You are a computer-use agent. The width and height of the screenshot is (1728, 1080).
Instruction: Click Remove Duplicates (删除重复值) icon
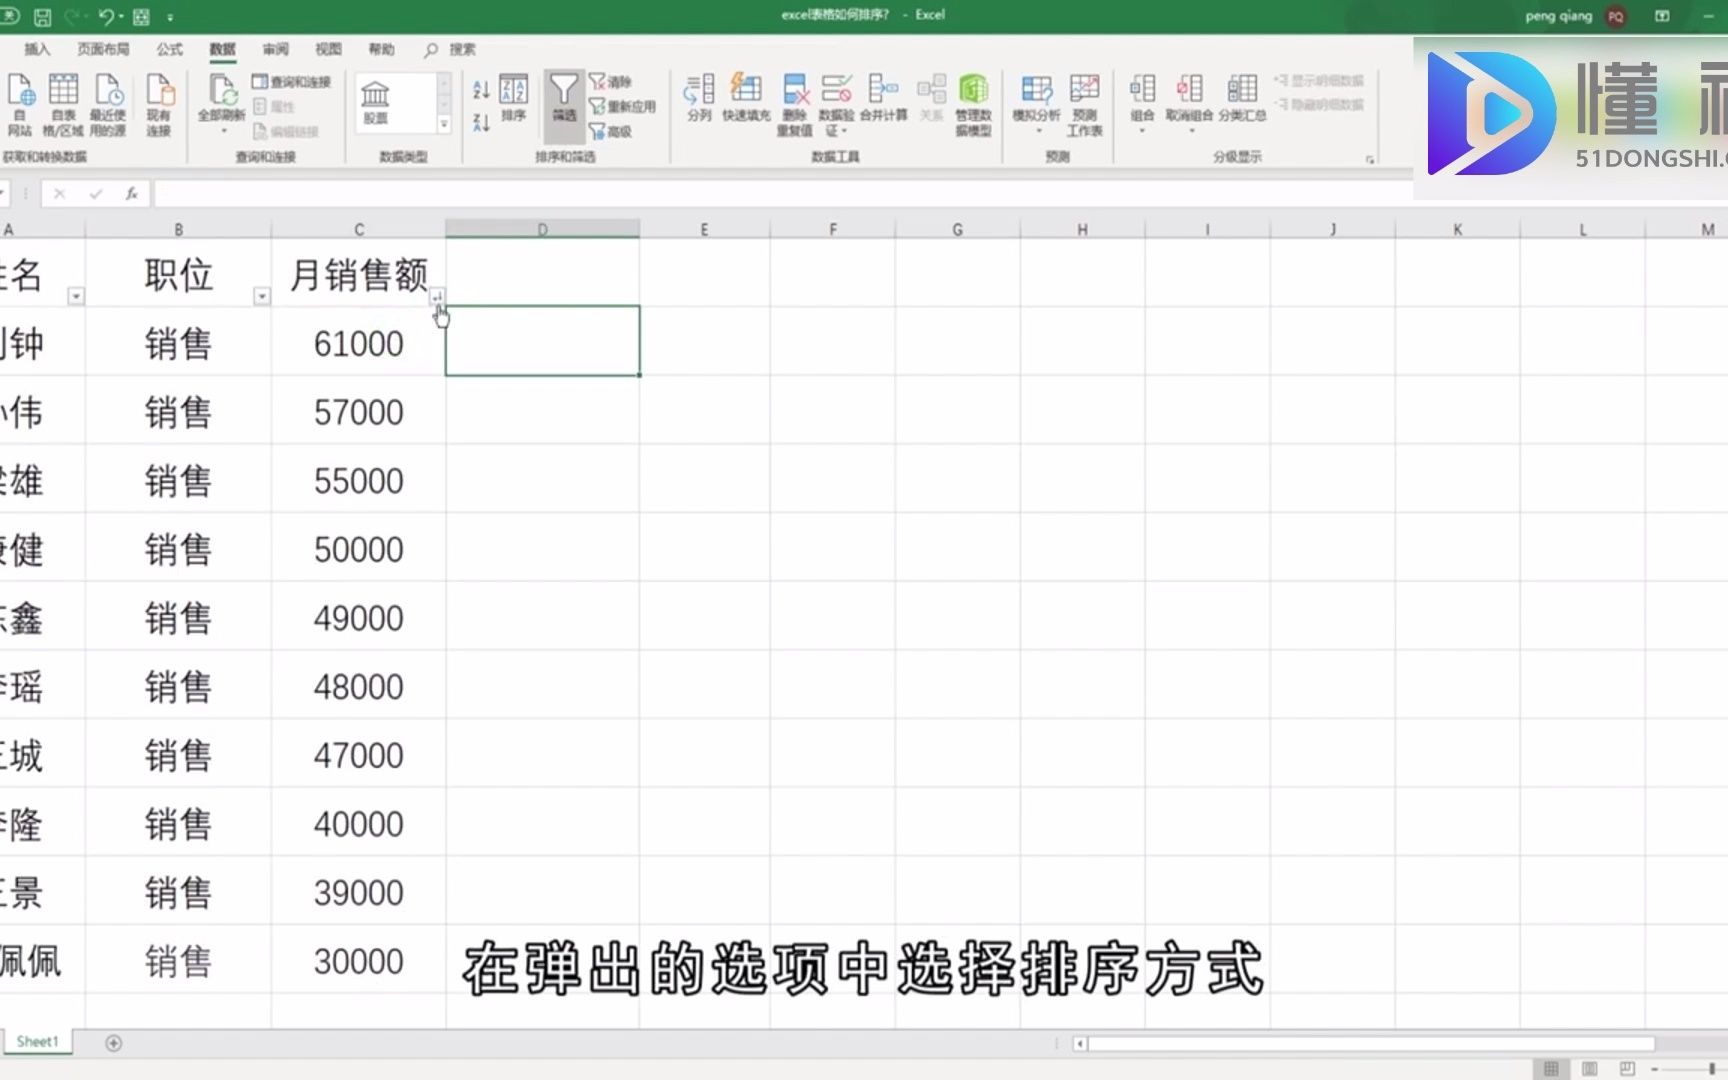click(x=795, y=104)
